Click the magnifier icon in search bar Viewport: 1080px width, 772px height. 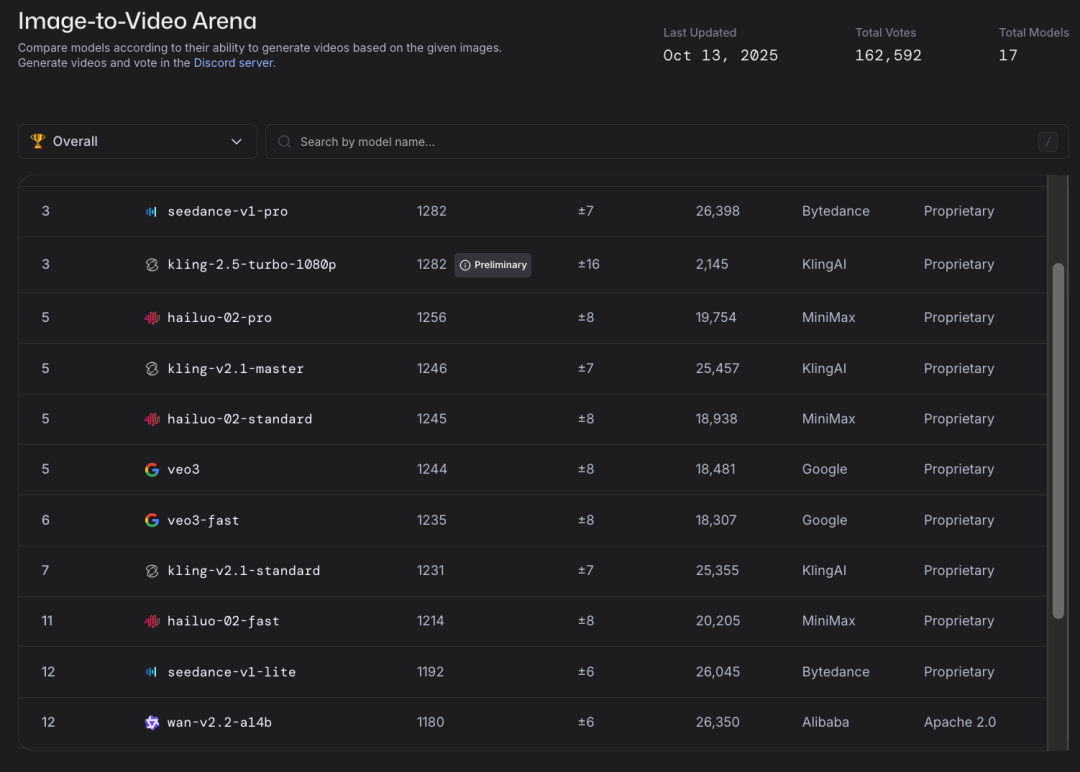tap(285, 142)
